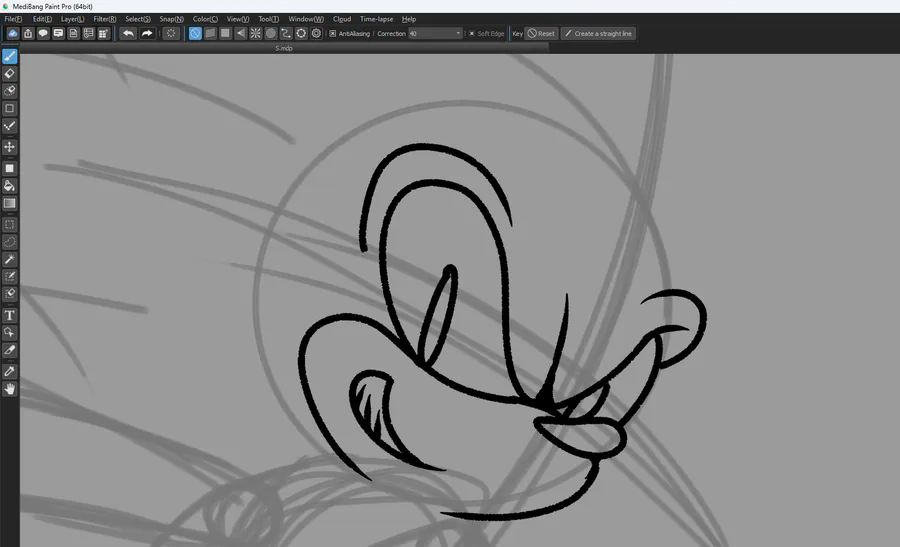This screenshot has width=900, height=547.
Task: Open the Select menu
Action: point(138,19)
